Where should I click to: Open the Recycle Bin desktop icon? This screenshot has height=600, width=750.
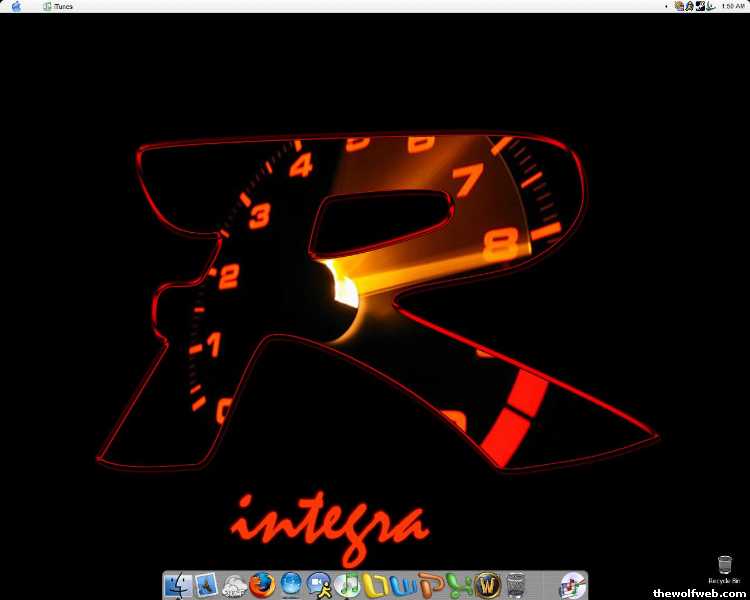724,569
